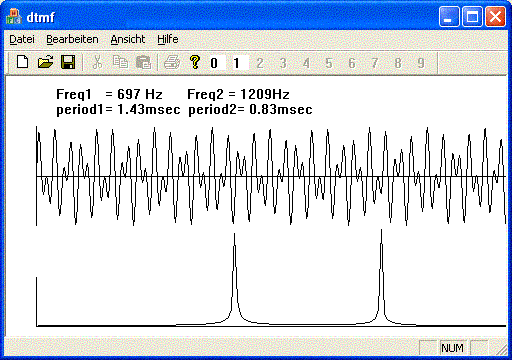The height and width of the screenshot is (360, 512).
Task: Click the NUM status bar indicator
Action: [x=452, y=348]
